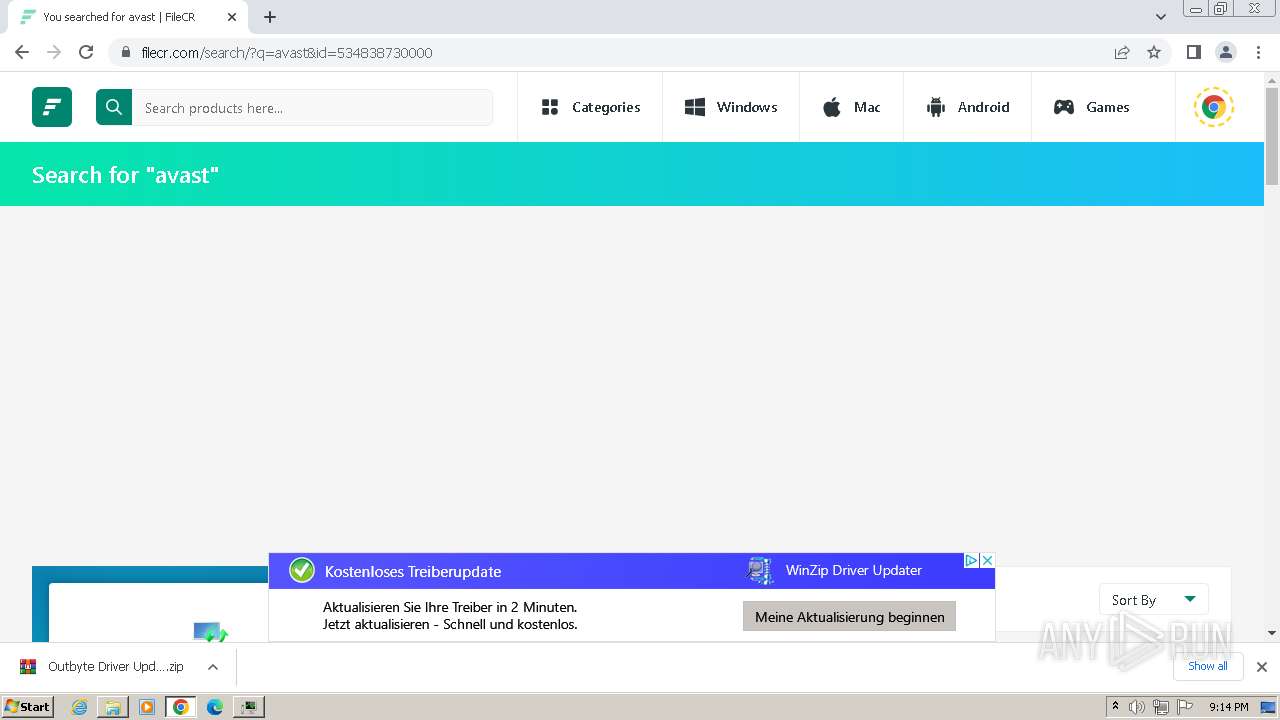Open the browser side panel
Screen dimensions: 1280x720
[1193, 52]
